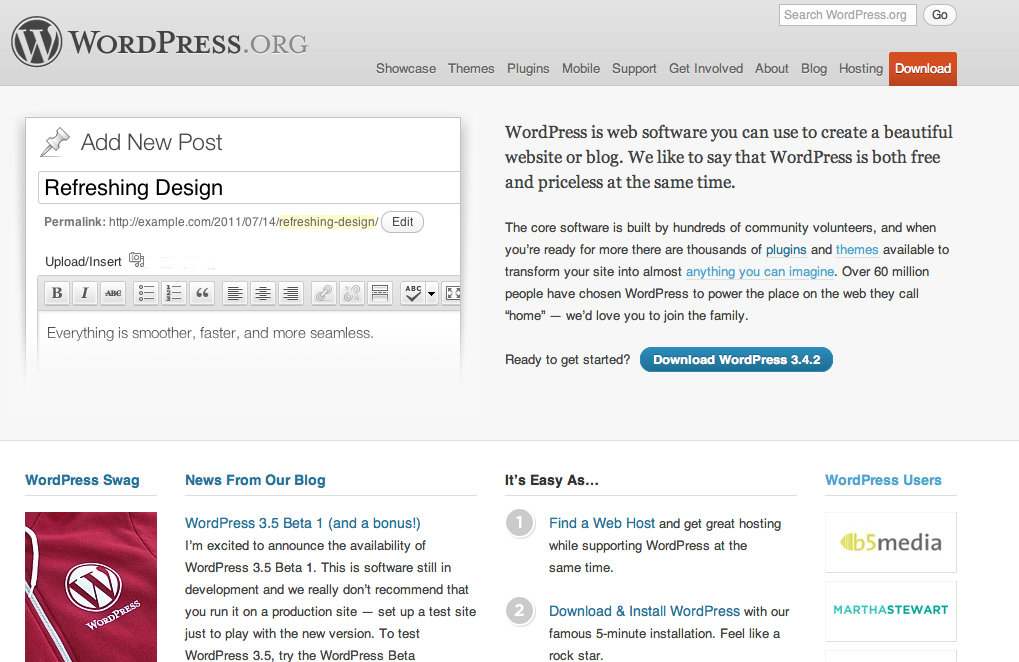Insert an ordered numbered list
This screenshot has height=662, width=1019.
[x=174, y=293]
